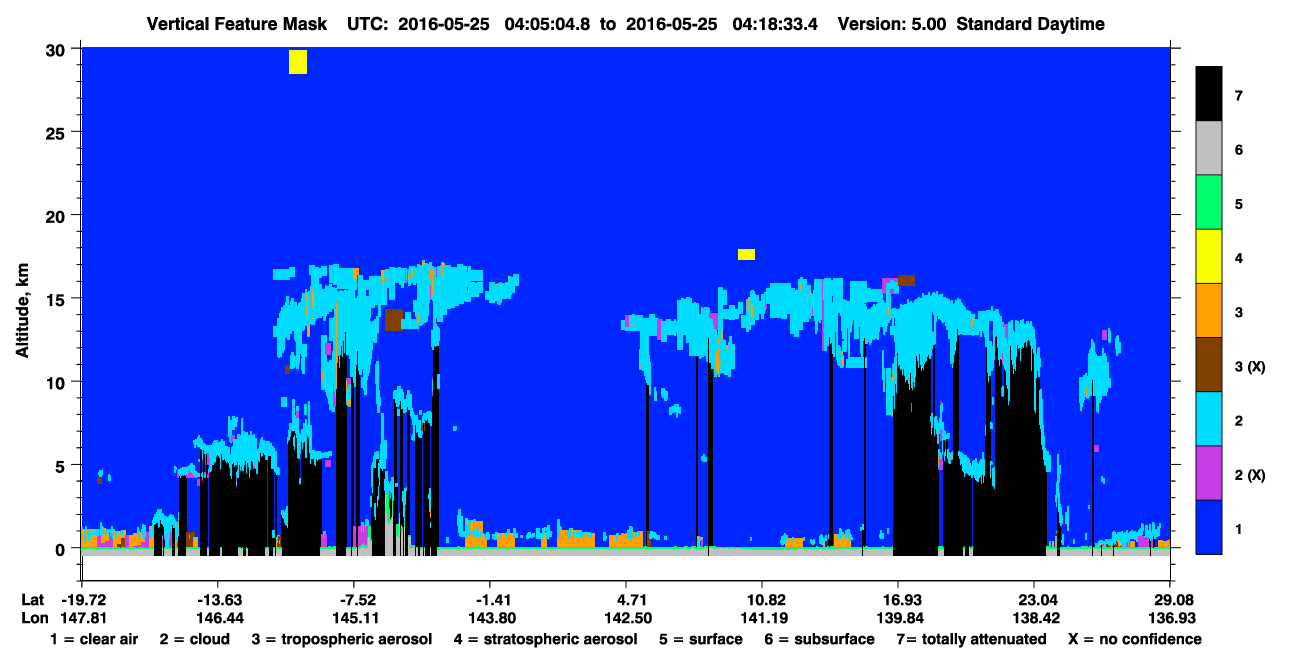Click longitude value 143.80
Image resolution: width=1300 pixels, height=667 pixels.
click(x=492, y=617)
